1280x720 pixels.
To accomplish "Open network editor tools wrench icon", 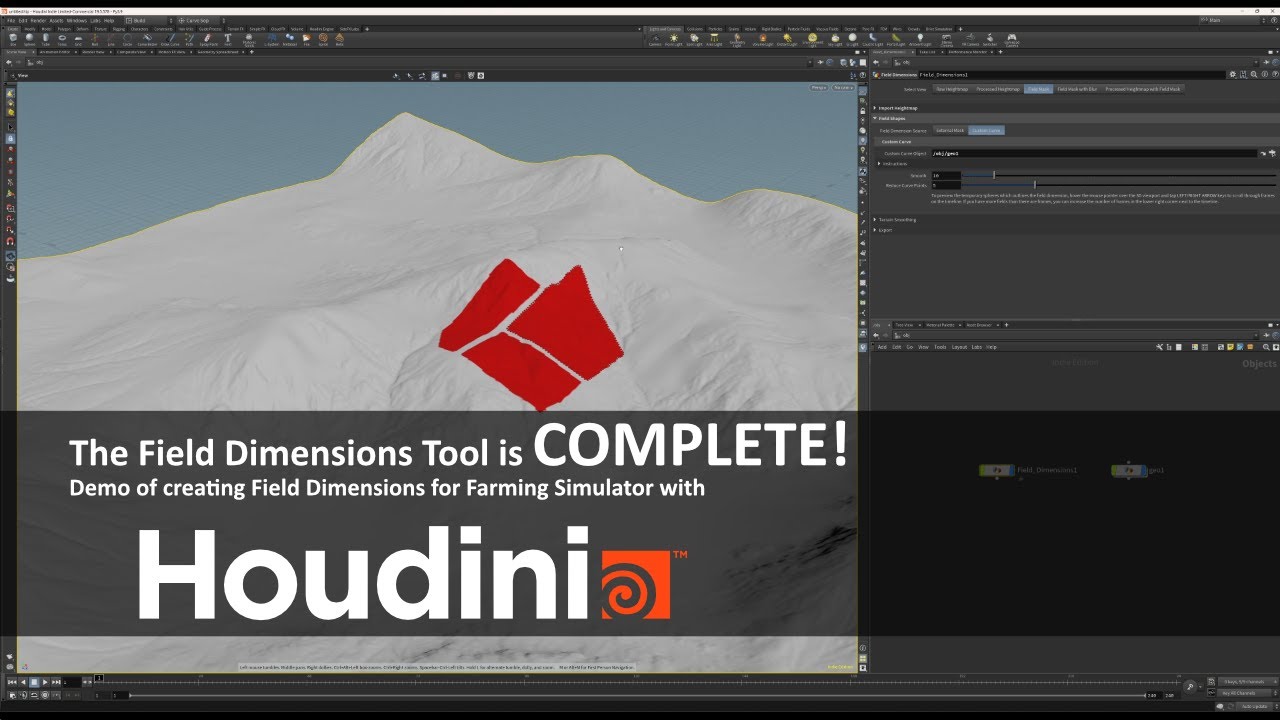I will (x=1159, y=347).
